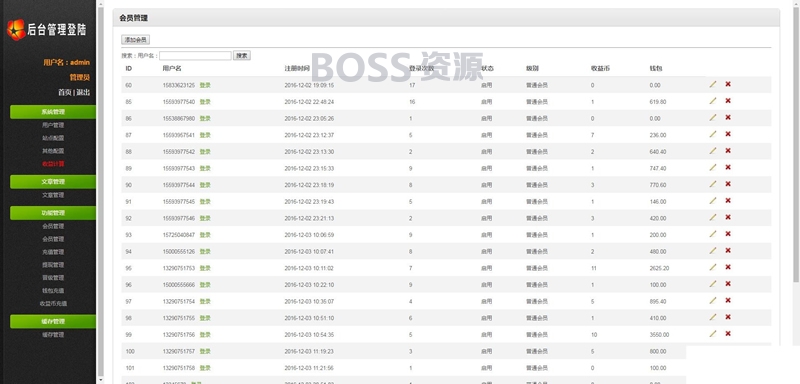Viewport: 800px width, 384px height.
Task: Edit member 15725040847 in row 93
Action: click(x=713, y=234)
